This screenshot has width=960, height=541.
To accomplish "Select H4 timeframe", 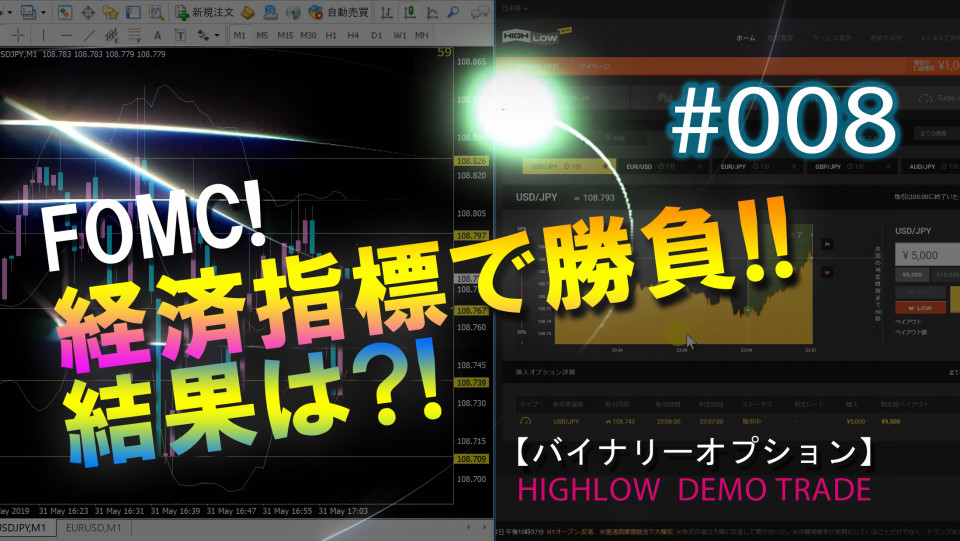I will pos(353,35).
